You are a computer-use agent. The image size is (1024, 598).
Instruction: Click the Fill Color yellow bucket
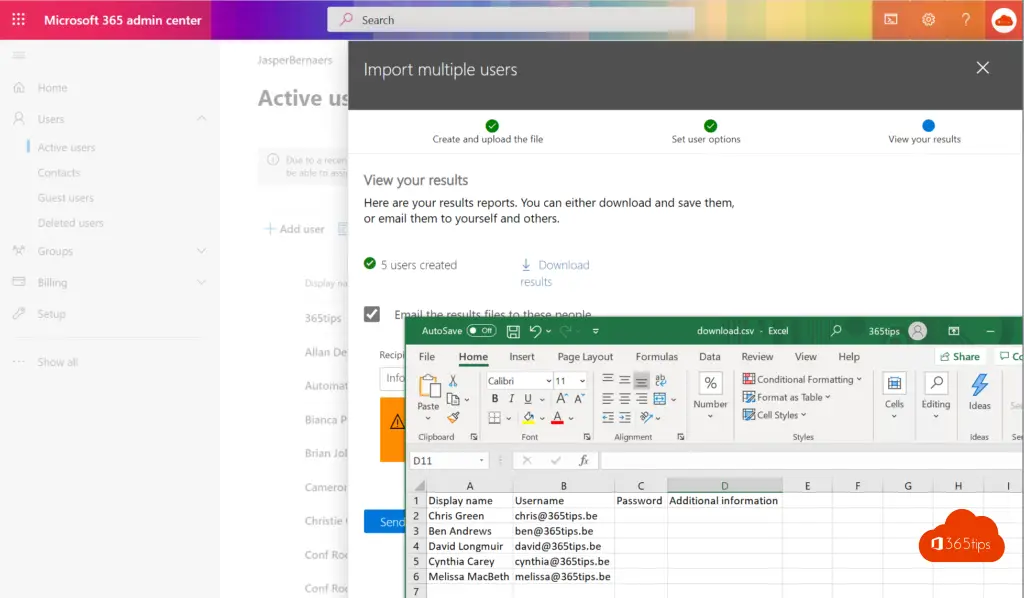click(528, 417)
